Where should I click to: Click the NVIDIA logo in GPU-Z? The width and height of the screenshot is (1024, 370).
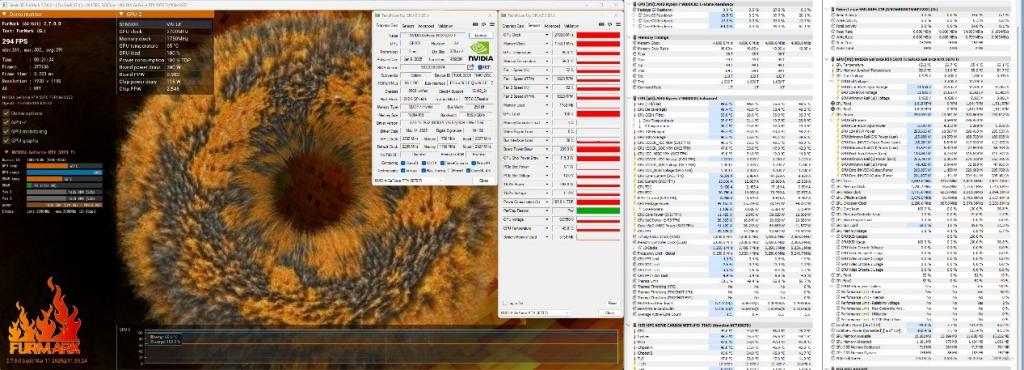click(x=481, y=52)
